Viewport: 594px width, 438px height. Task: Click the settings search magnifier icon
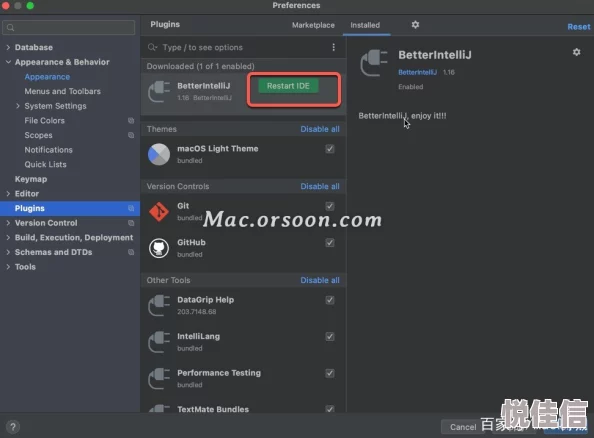(11, 27)
